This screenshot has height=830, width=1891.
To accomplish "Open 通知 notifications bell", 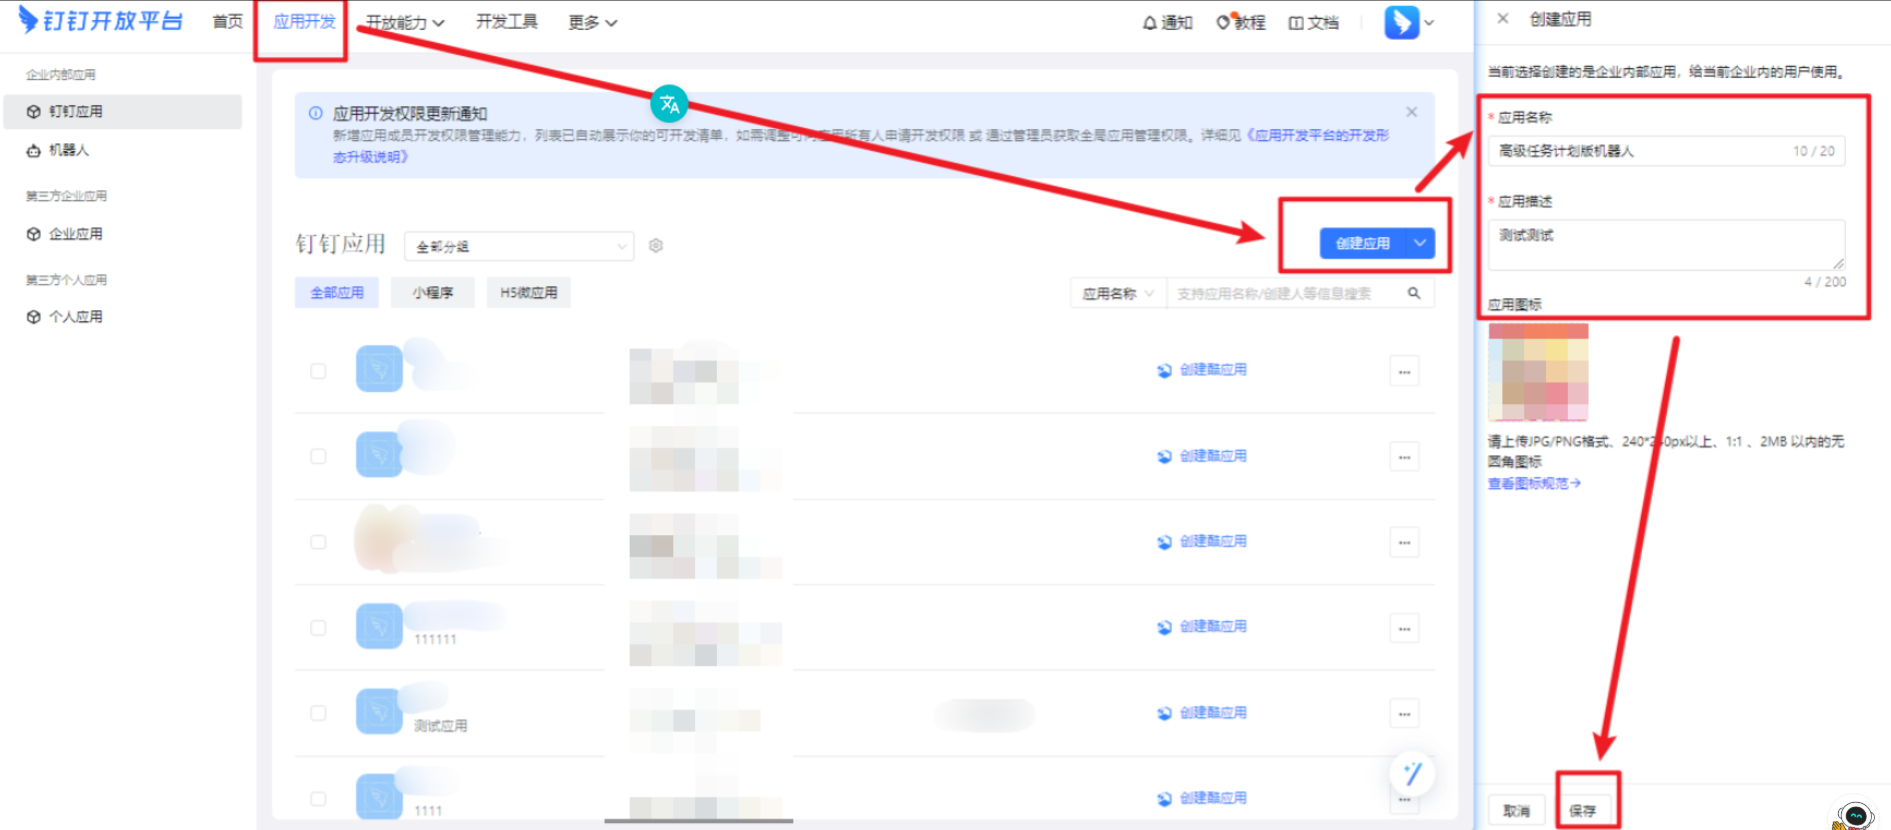I will point(1167,22).
